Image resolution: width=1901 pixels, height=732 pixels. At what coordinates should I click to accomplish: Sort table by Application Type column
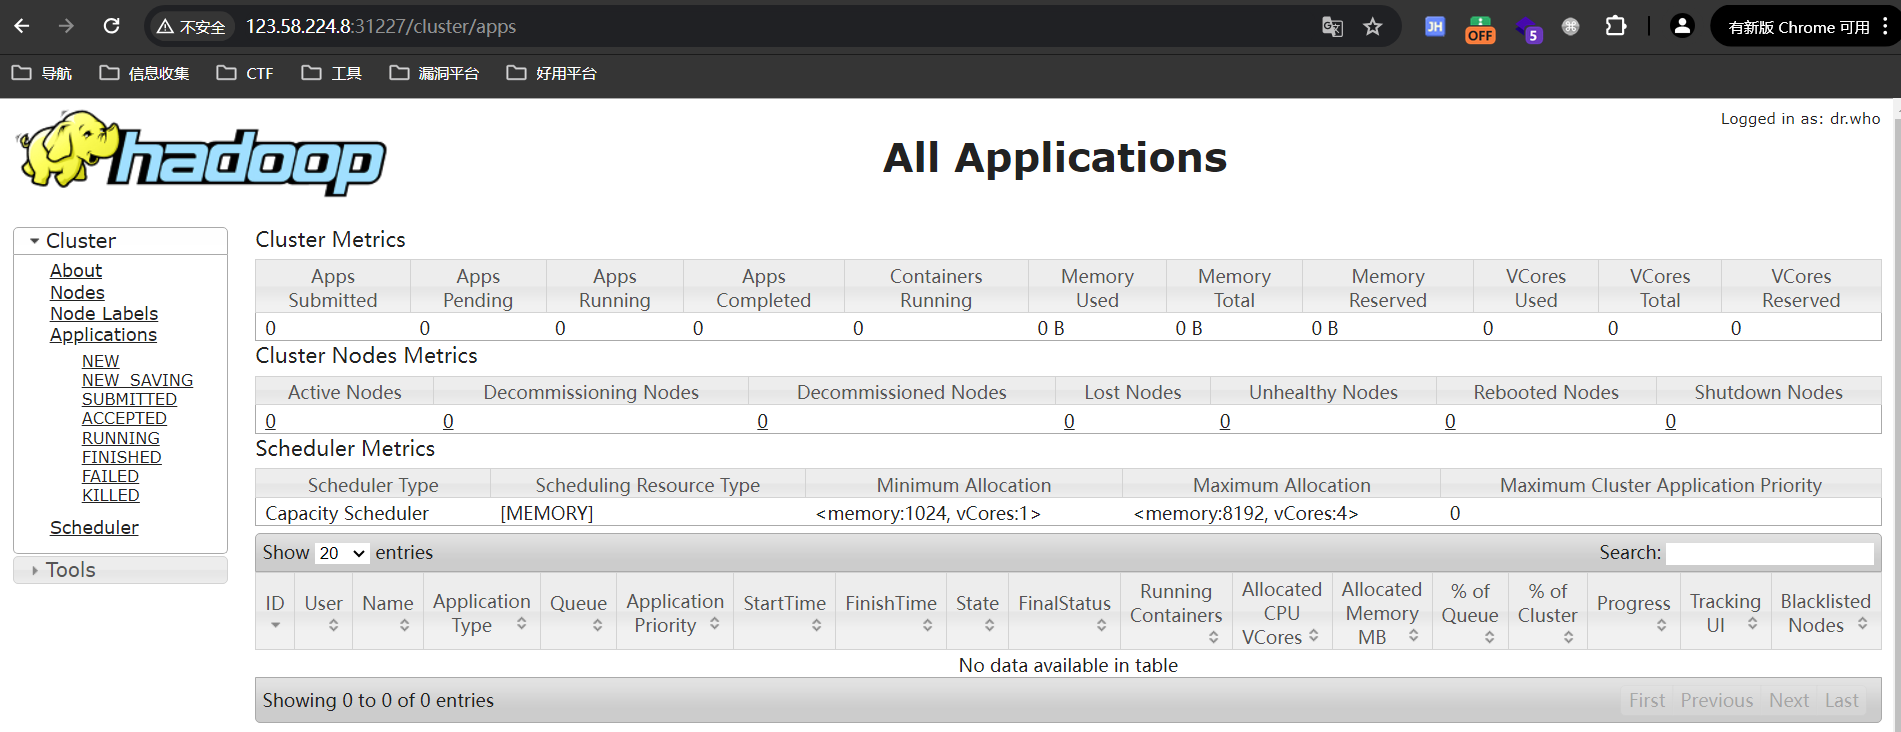click(482, 611)
